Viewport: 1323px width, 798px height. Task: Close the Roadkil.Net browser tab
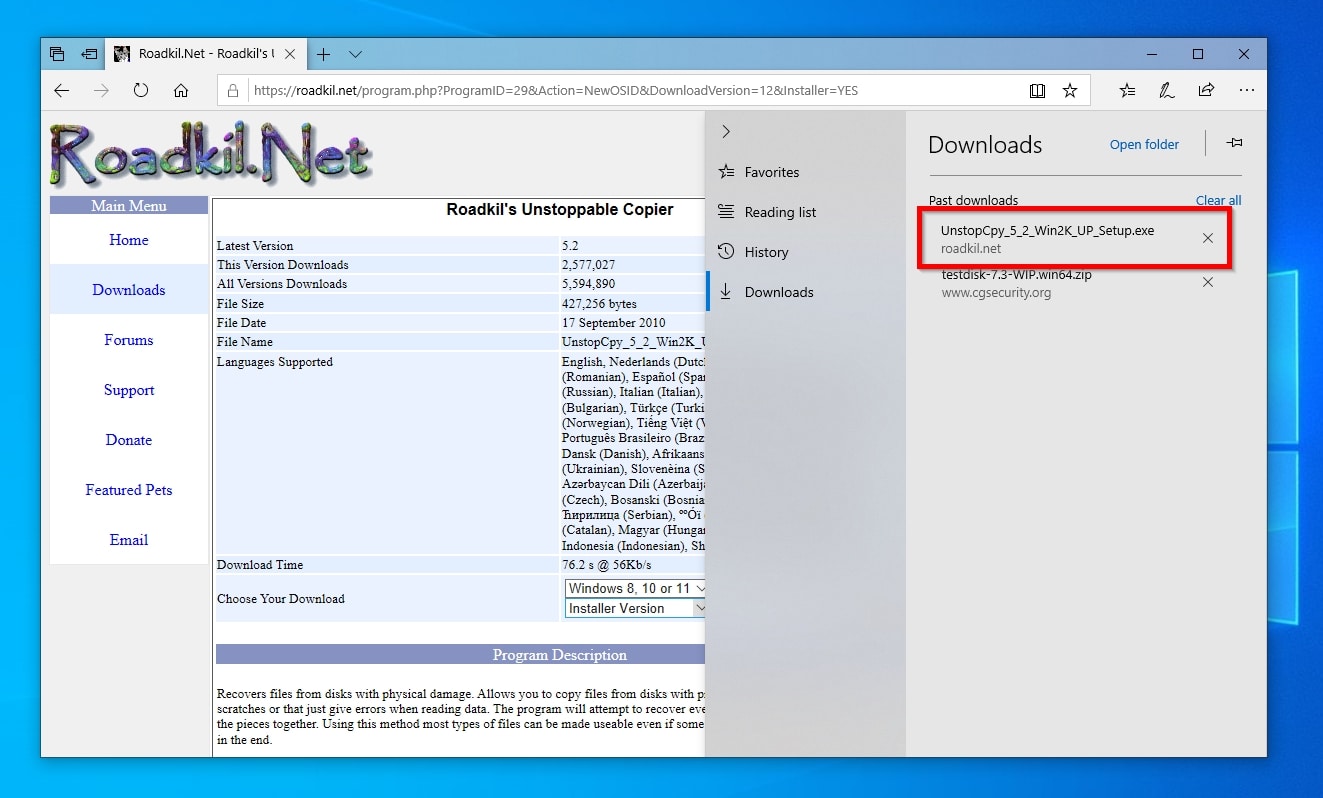292,54
